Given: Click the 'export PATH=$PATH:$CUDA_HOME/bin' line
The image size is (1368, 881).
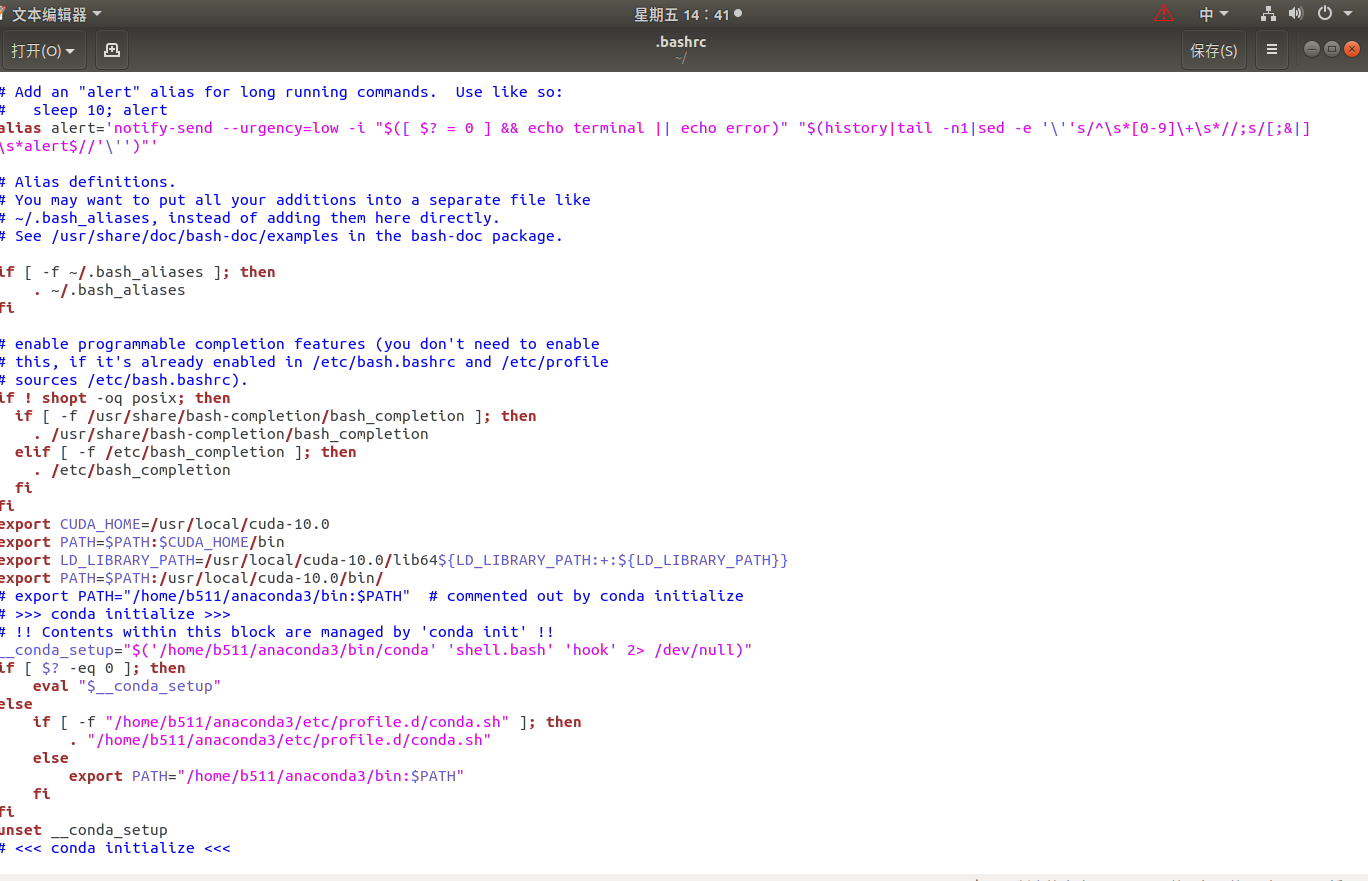Looking at the screenshot, I should [x=142, y=542].
